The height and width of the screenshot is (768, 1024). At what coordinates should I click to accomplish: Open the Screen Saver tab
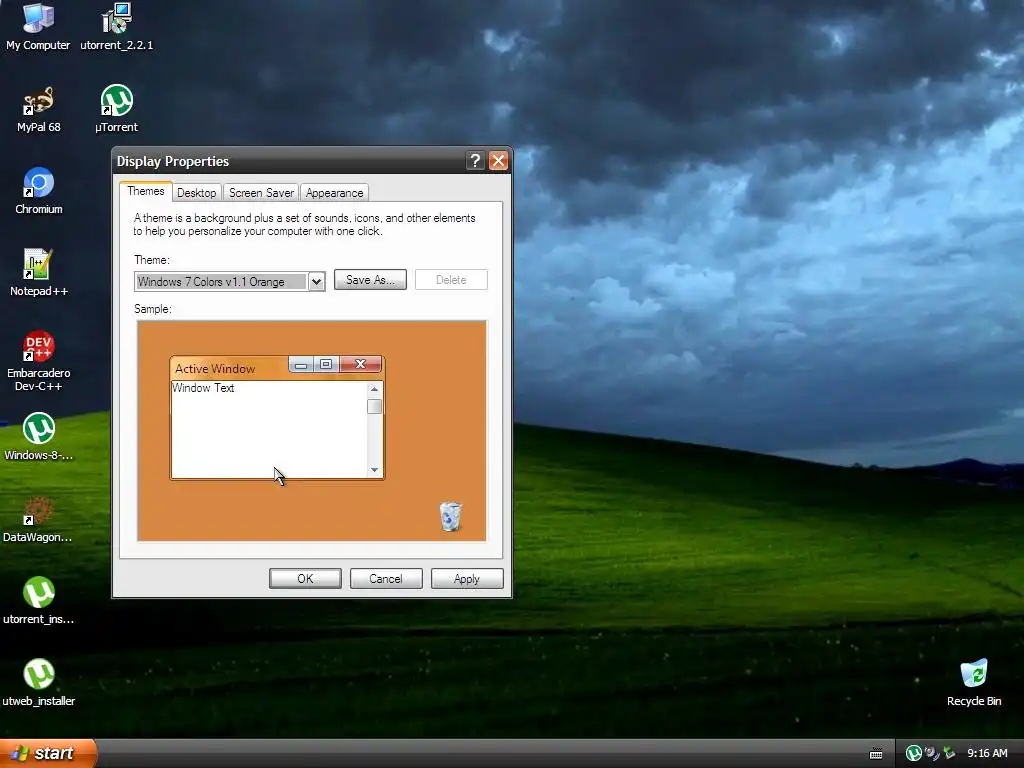click(261, 193)
